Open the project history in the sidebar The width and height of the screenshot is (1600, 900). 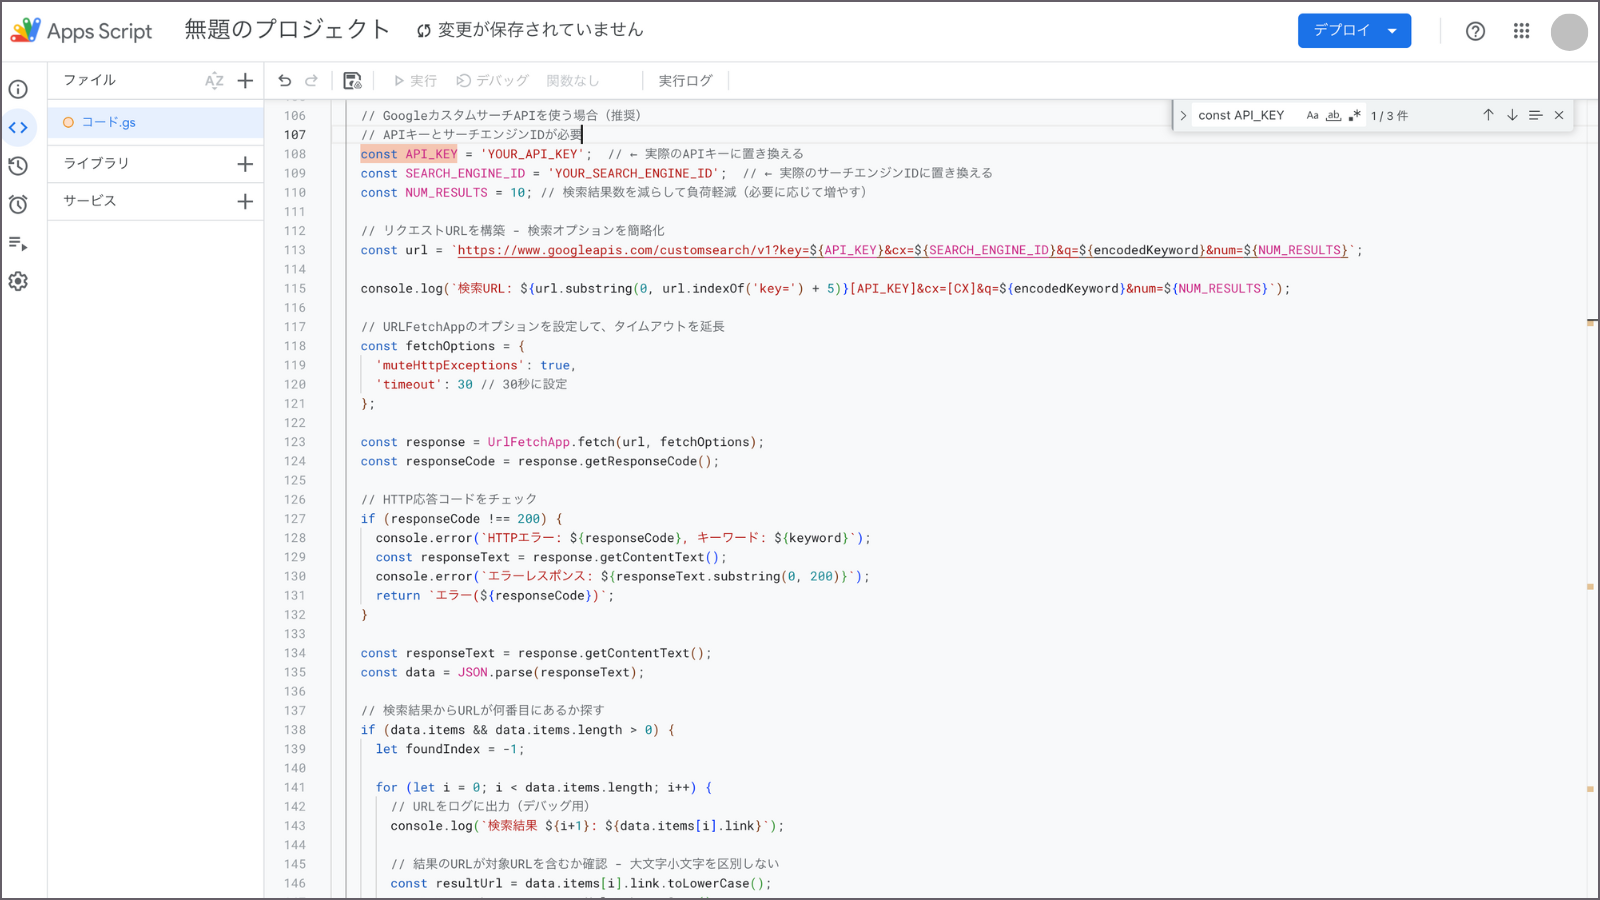click(18, 166)
